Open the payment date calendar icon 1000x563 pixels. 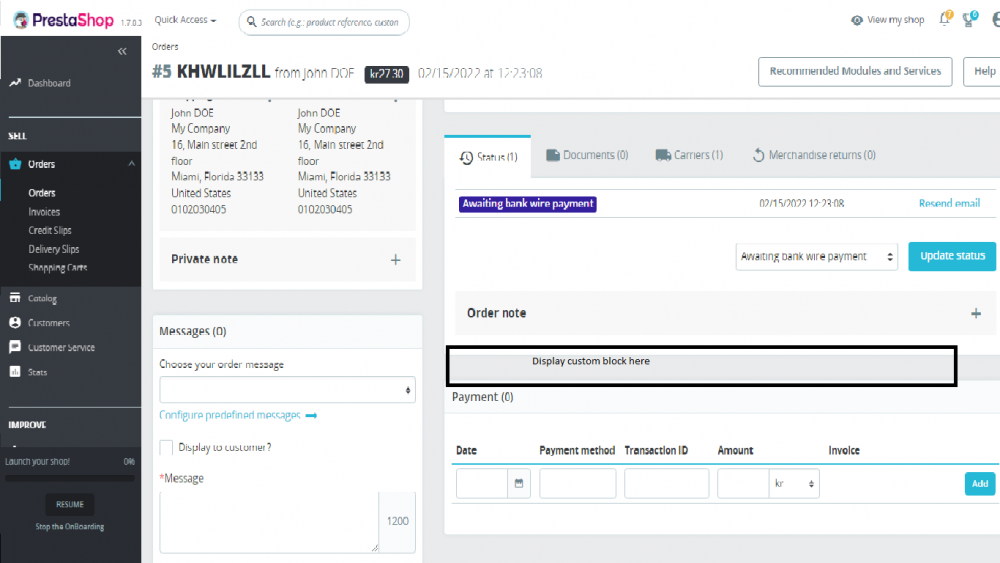pyautogui.click(x=518, y=483)
